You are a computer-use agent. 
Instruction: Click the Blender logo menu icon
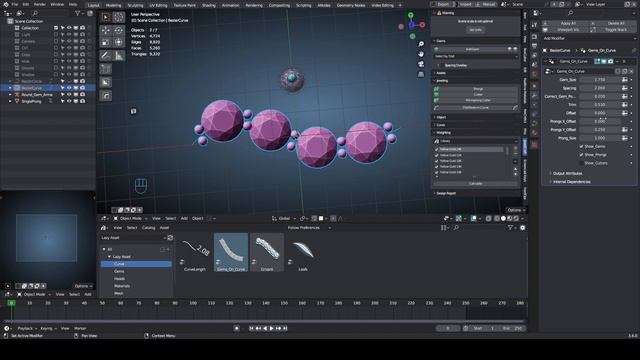5,4
